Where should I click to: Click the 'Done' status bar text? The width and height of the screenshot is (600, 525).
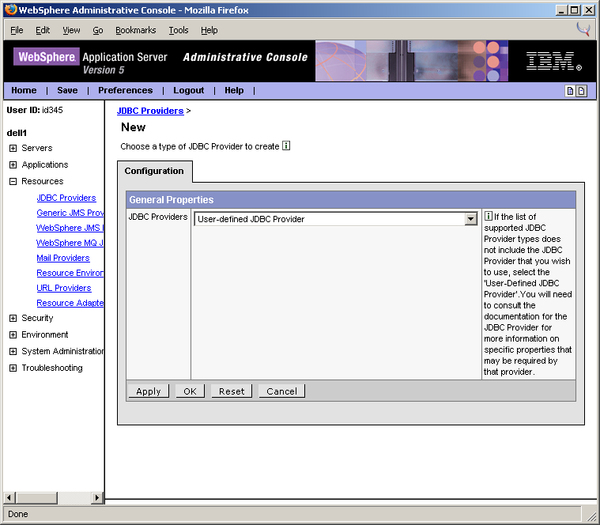click(x=18, y=514)
